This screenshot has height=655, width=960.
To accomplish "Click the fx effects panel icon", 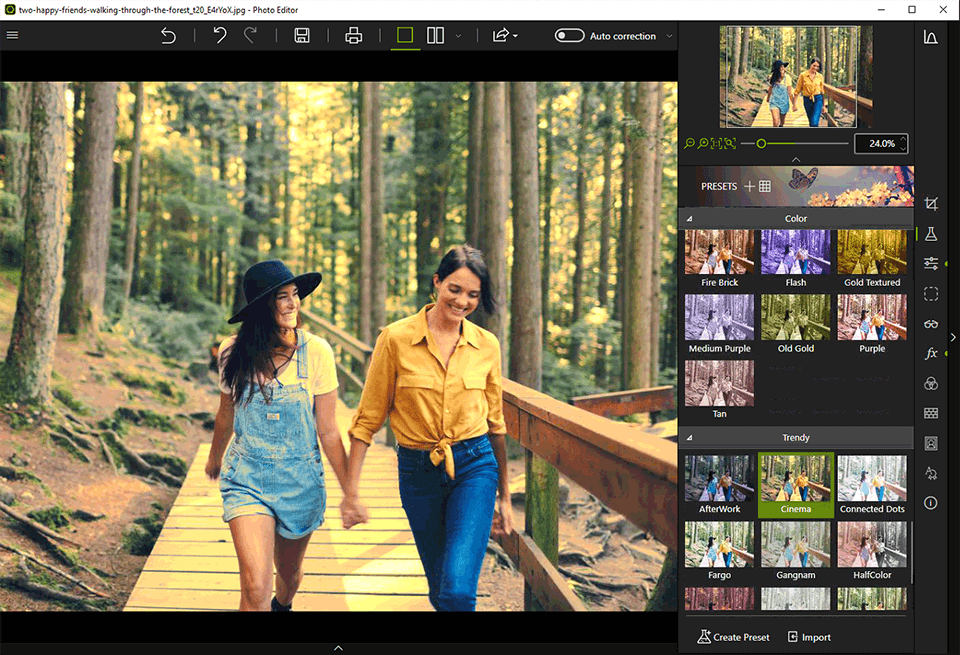I will [930, 353].
